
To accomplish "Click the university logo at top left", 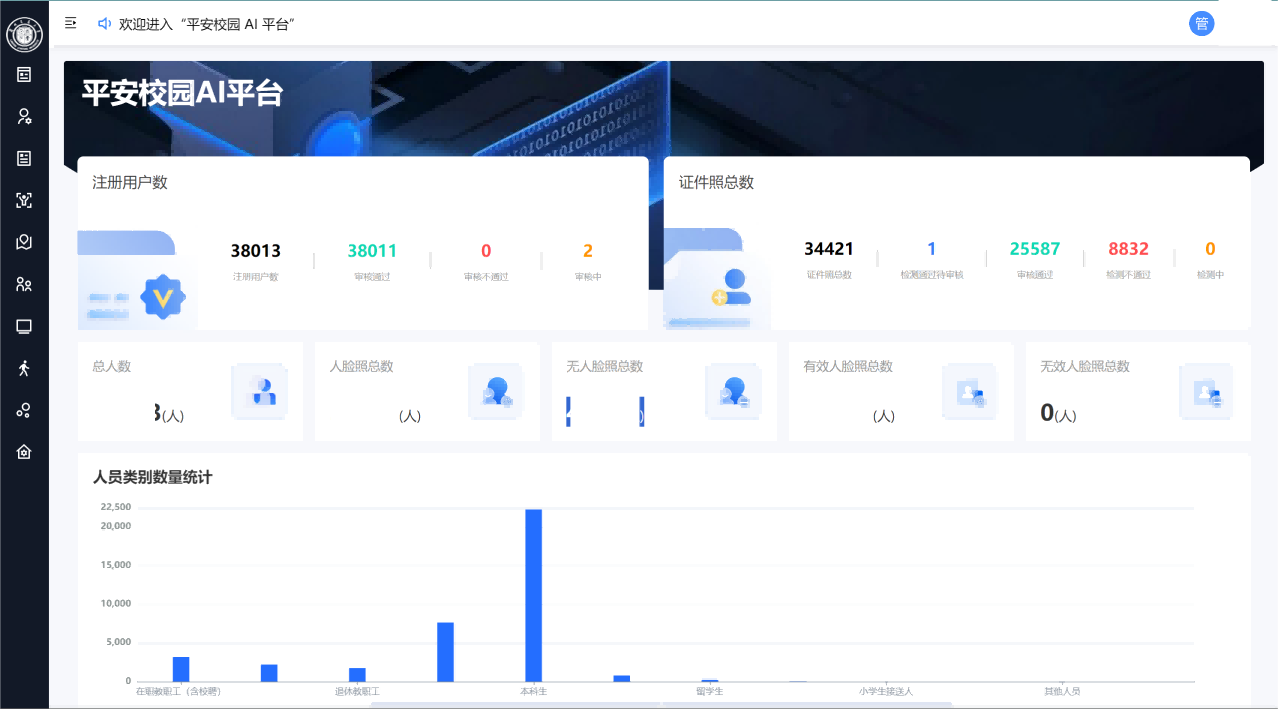I will click(x=24, y=35).
